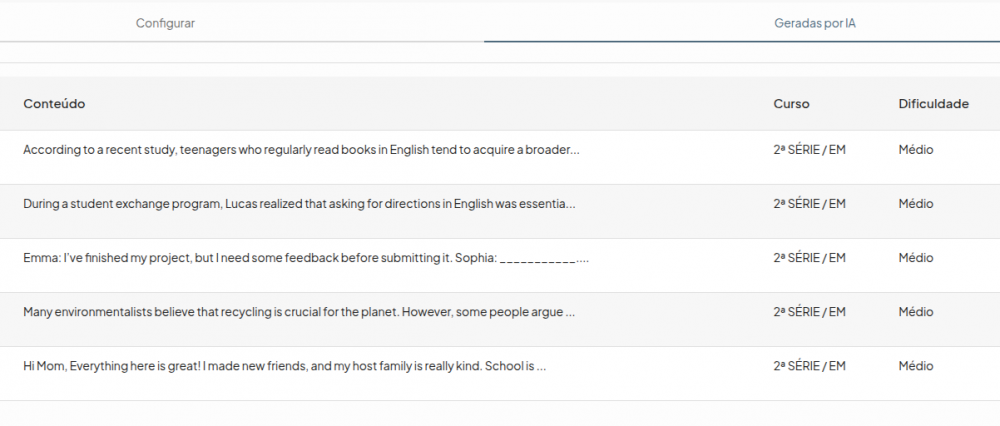Click Médio difficulty in Hi Mom row
1000x426 pixels.
tap(915, 366)
